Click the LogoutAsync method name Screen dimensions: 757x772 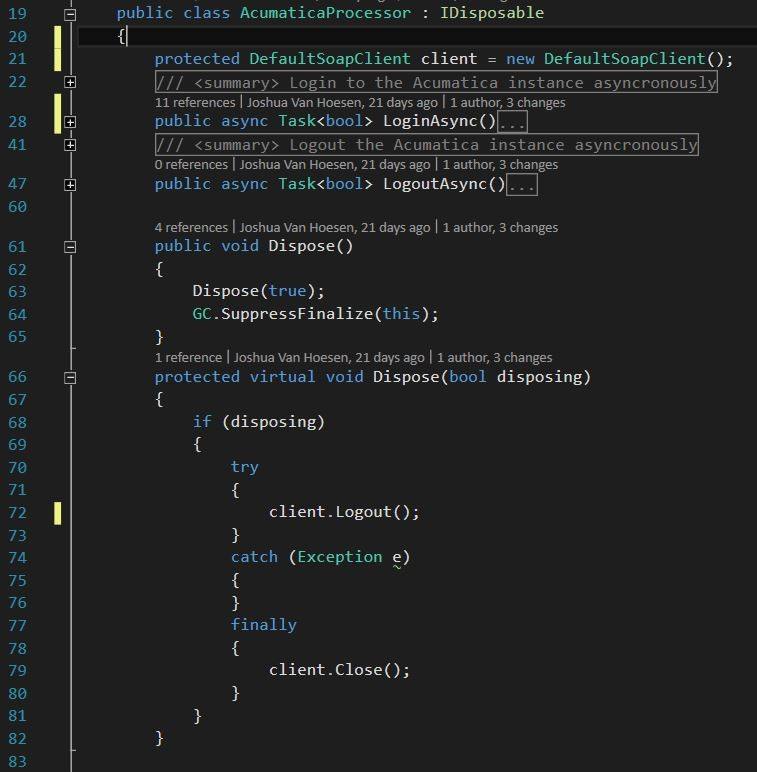(x=435, y=184)
